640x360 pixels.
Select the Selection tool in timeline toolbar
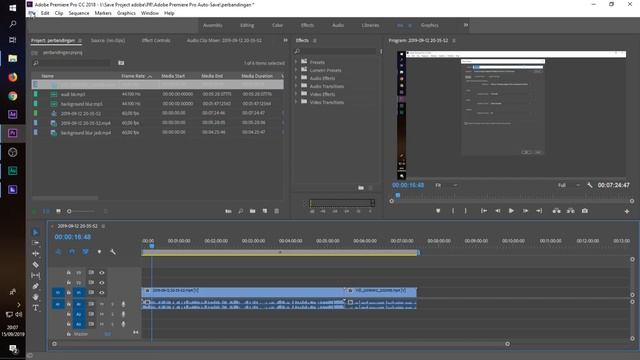click(36, 232)
